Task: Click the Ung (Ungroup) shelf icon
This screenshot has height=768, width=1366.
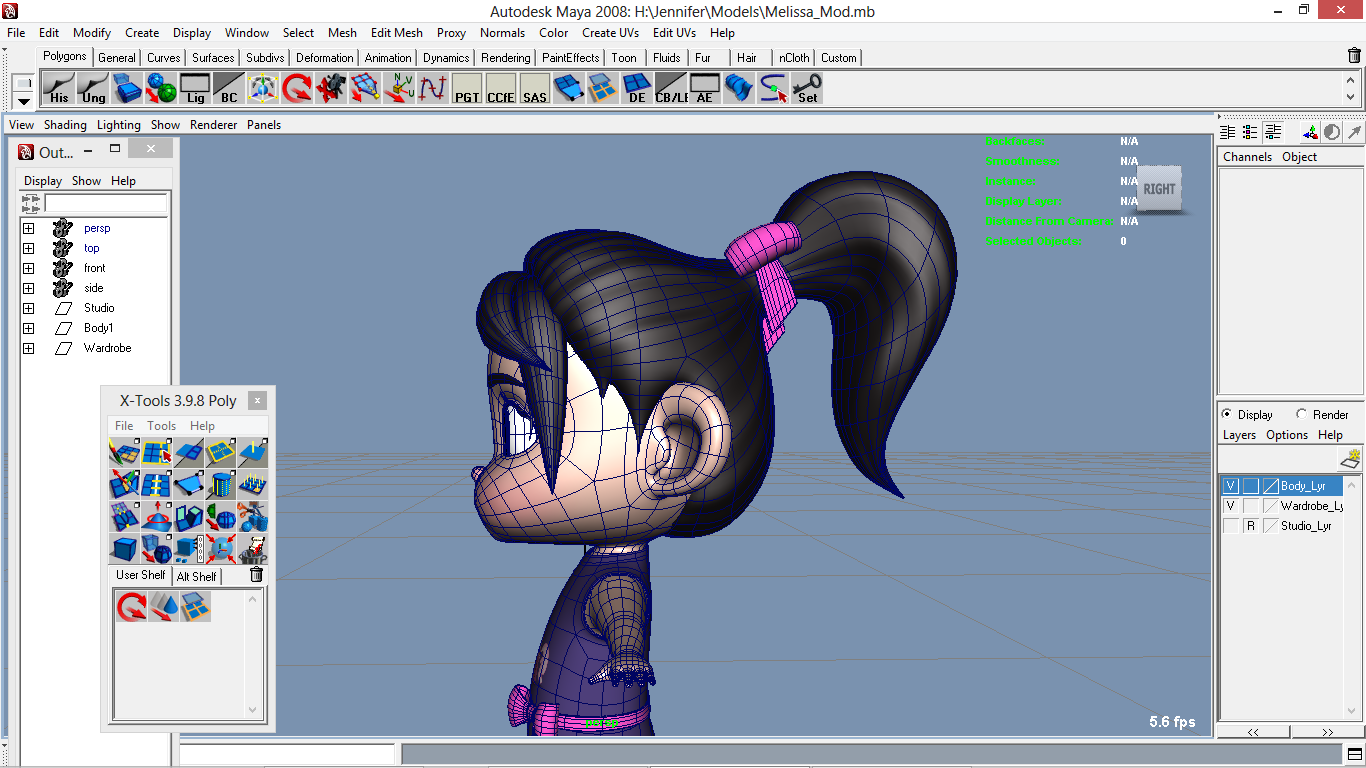Action: click(93, 89)
